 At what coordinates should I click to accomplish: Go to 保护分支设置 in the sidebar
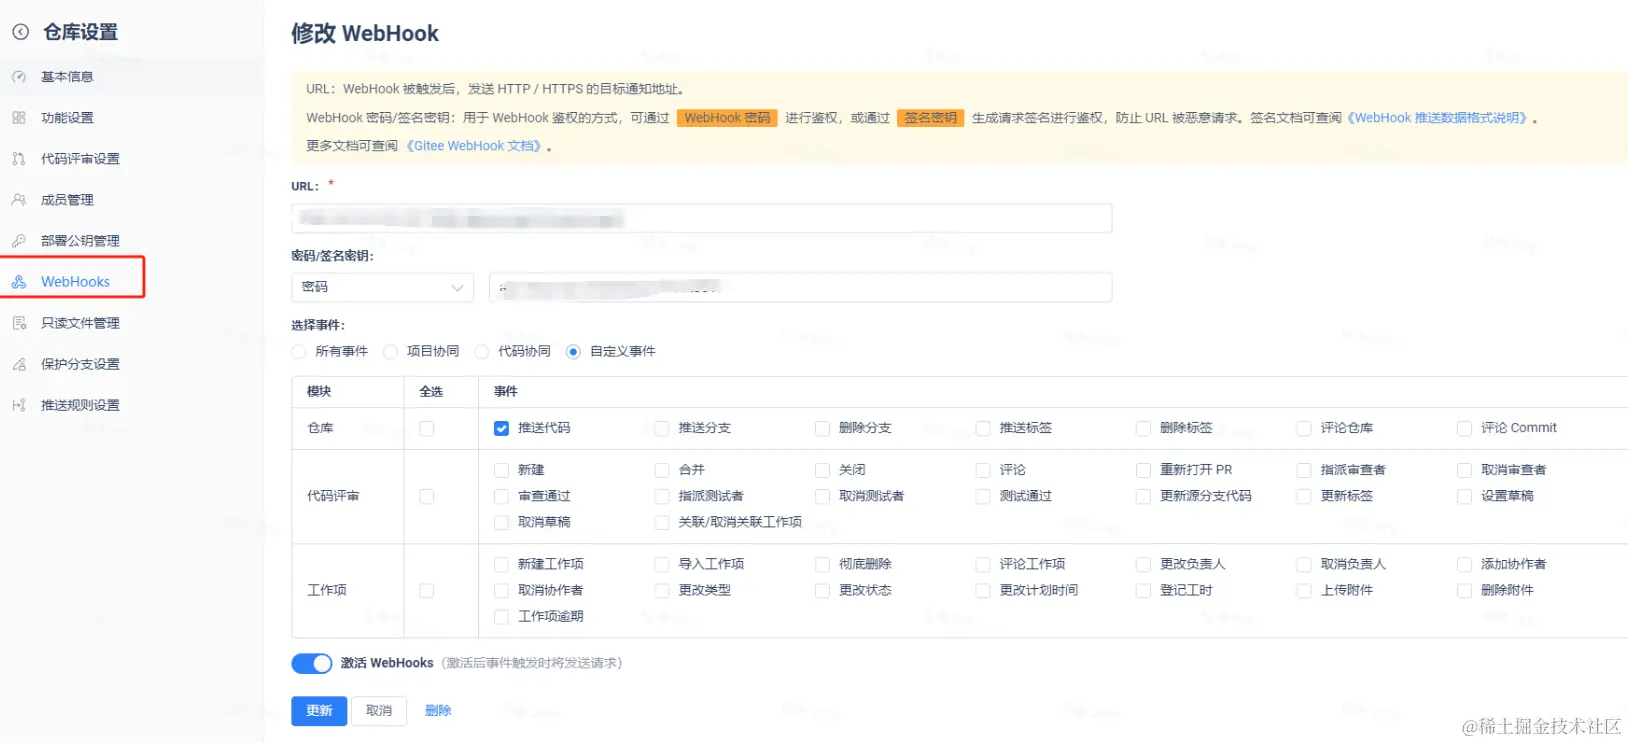click(x=80, y=364)
